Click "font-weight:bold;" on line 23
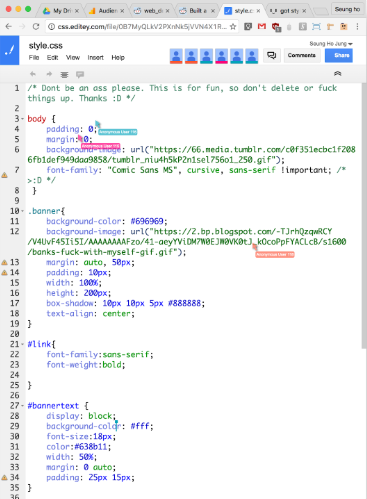This screenshot has width=367, height=499. pos(86,365)
